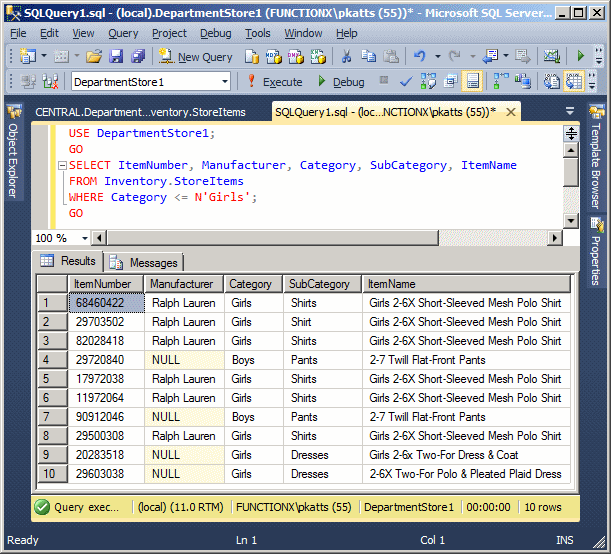Open the View menu
This screenshot has width=611, height=554.
click(x=83, y=34)
